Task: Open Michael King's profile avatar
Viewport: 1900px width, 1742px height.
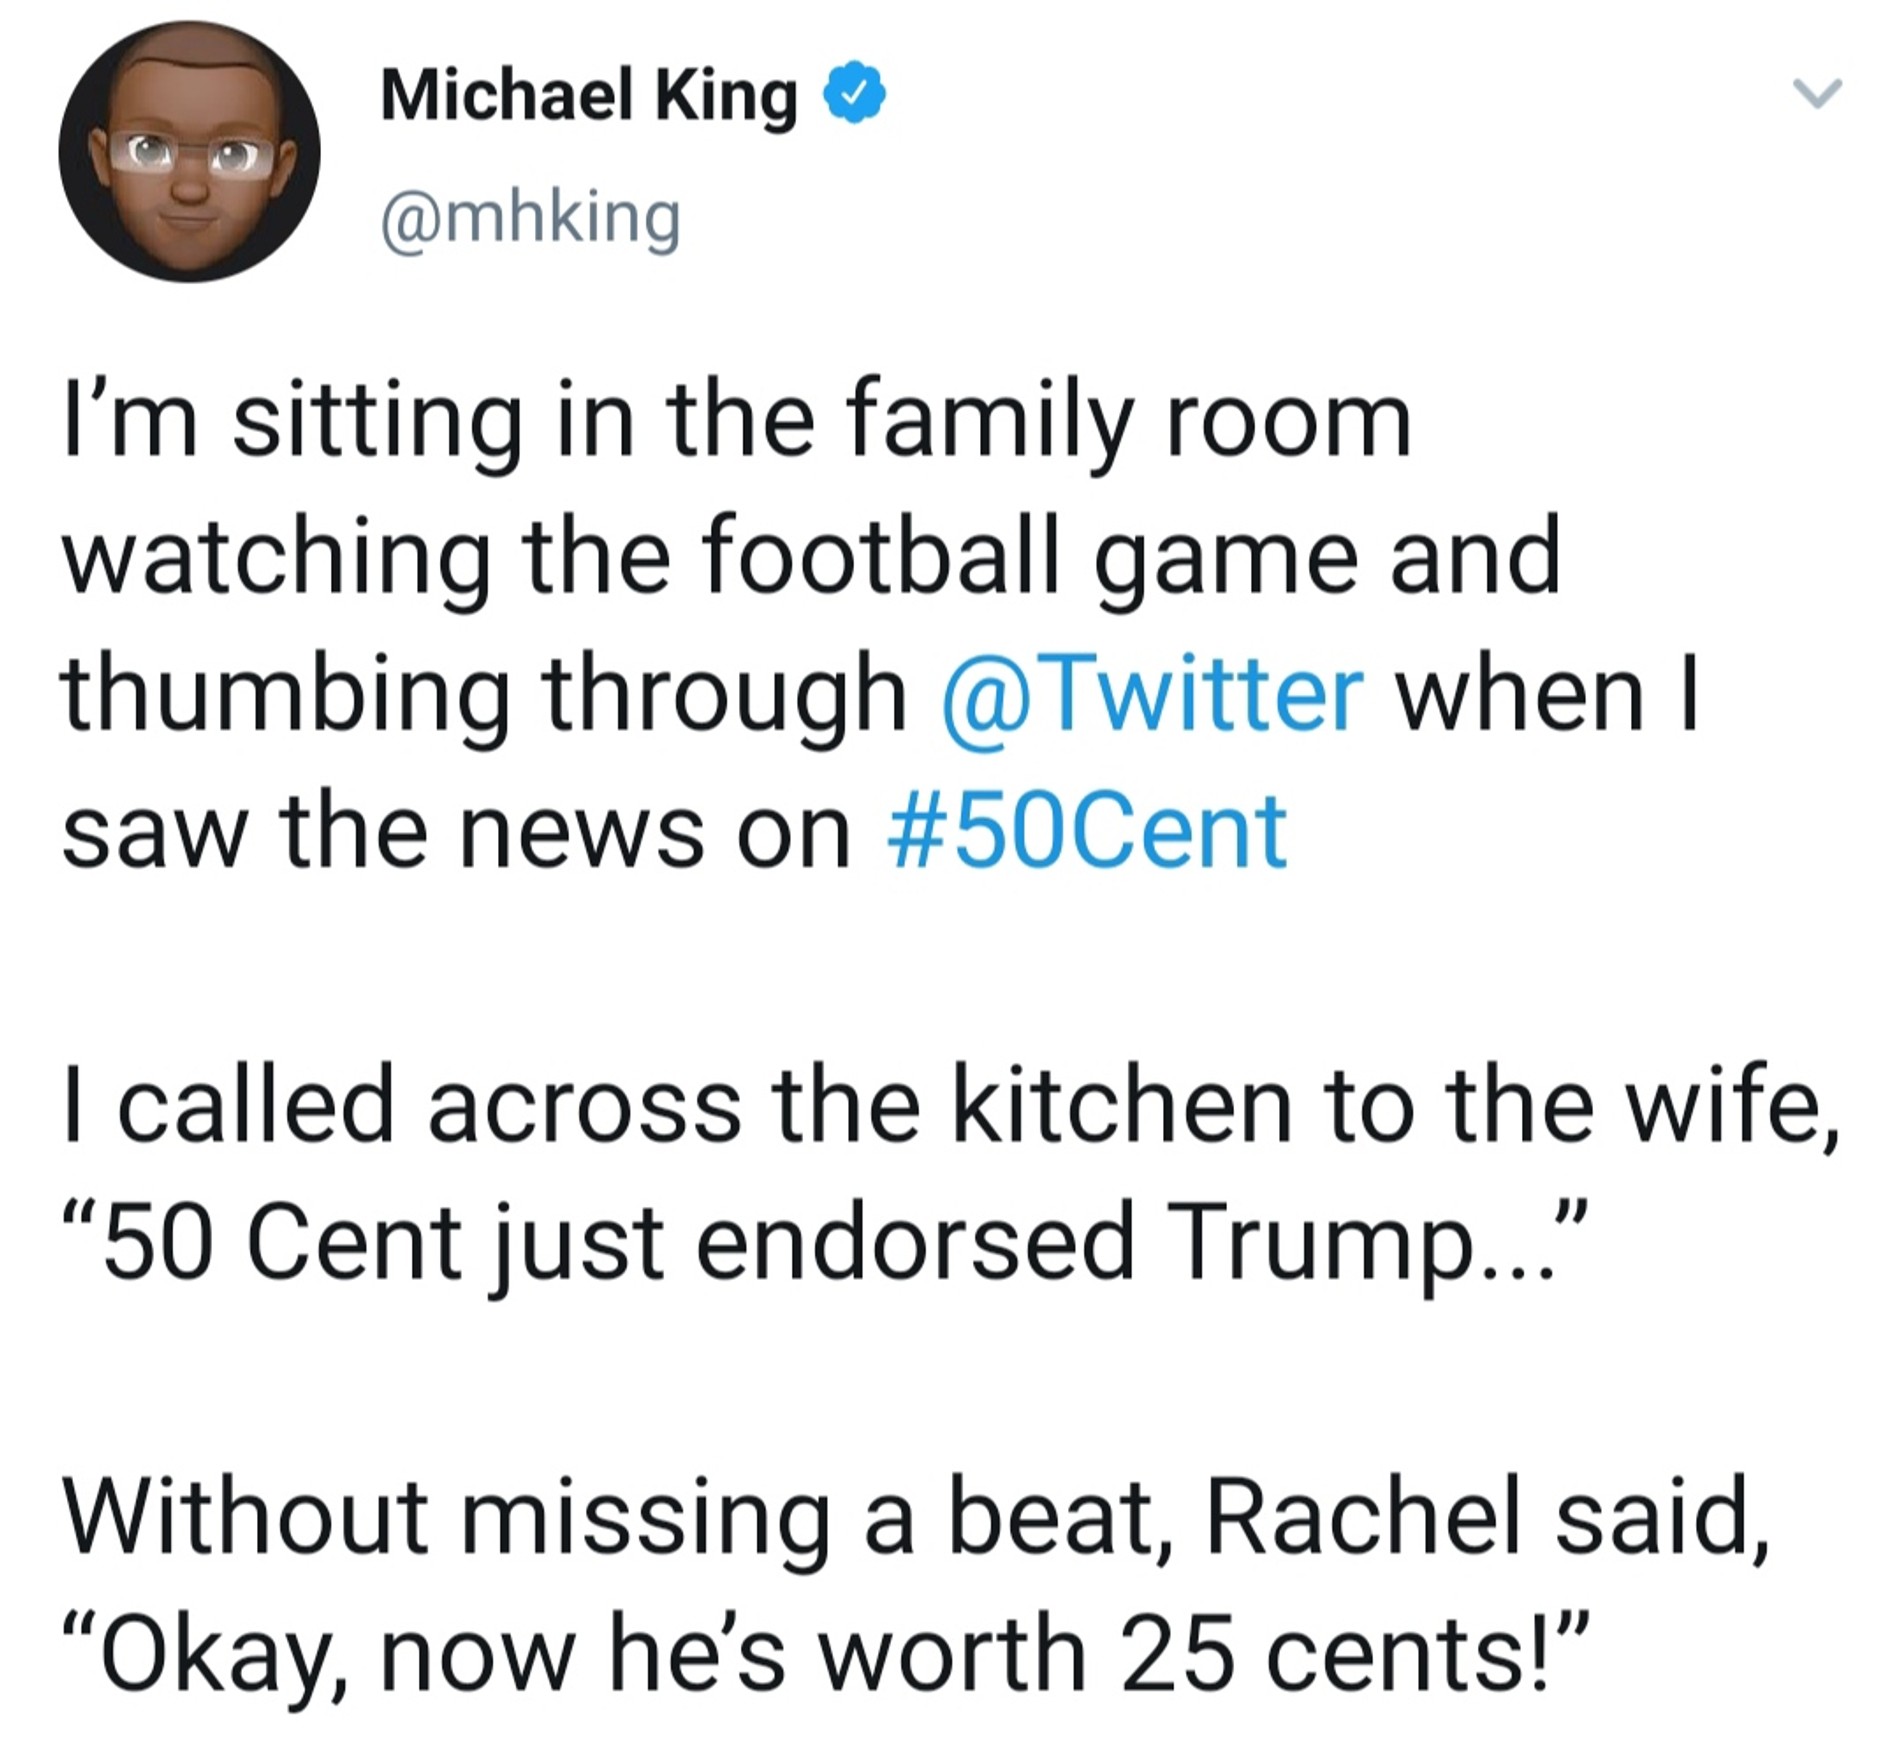Action: click(190, 152)
